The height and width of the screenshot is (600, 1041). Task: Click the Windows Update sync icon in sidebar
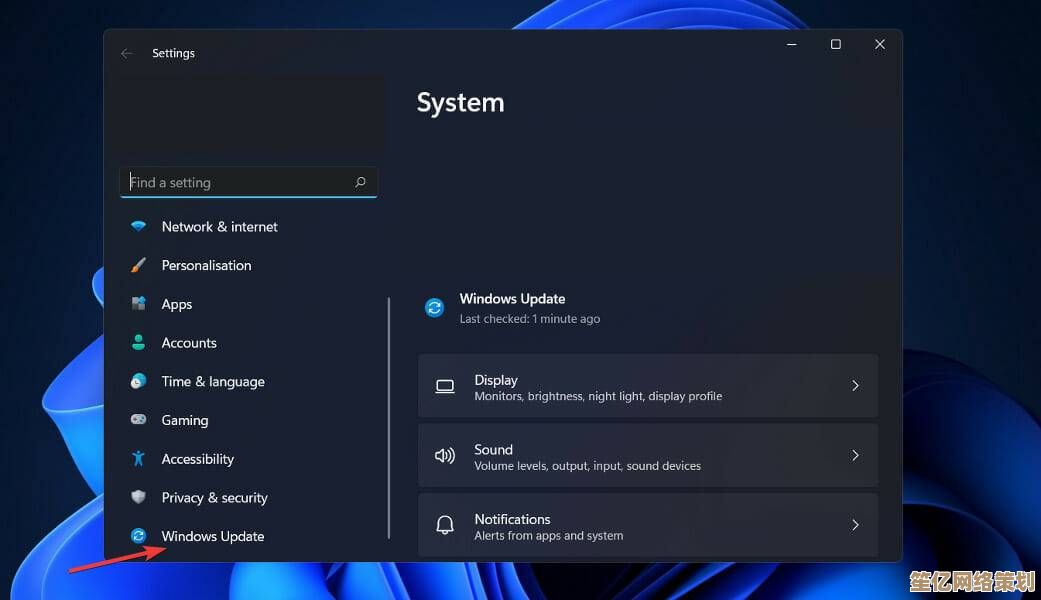(x=138, y=536)
